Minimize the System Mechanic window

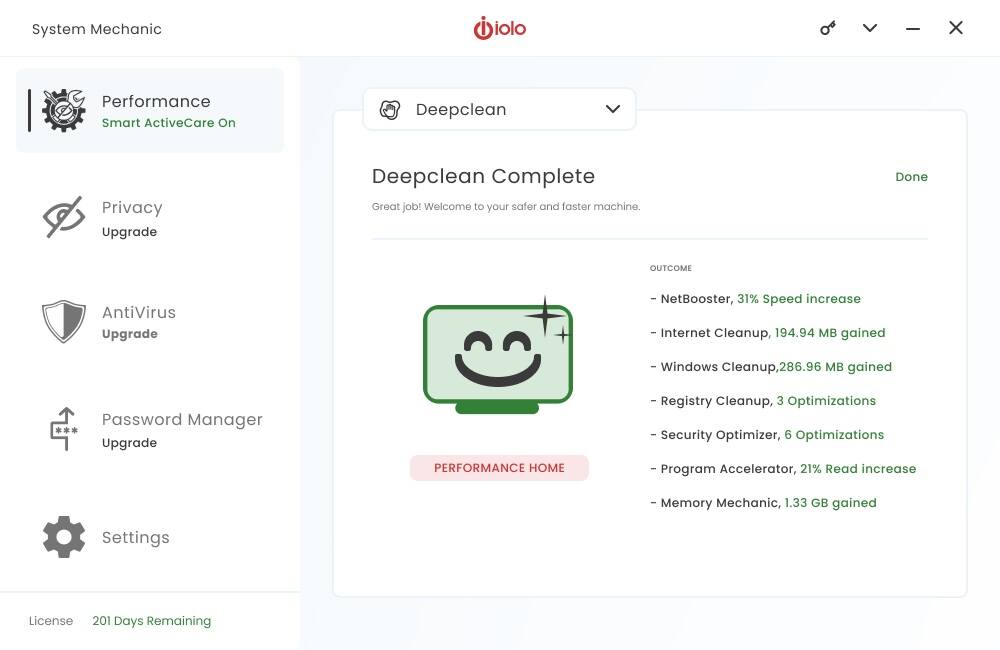click(913, 29)
